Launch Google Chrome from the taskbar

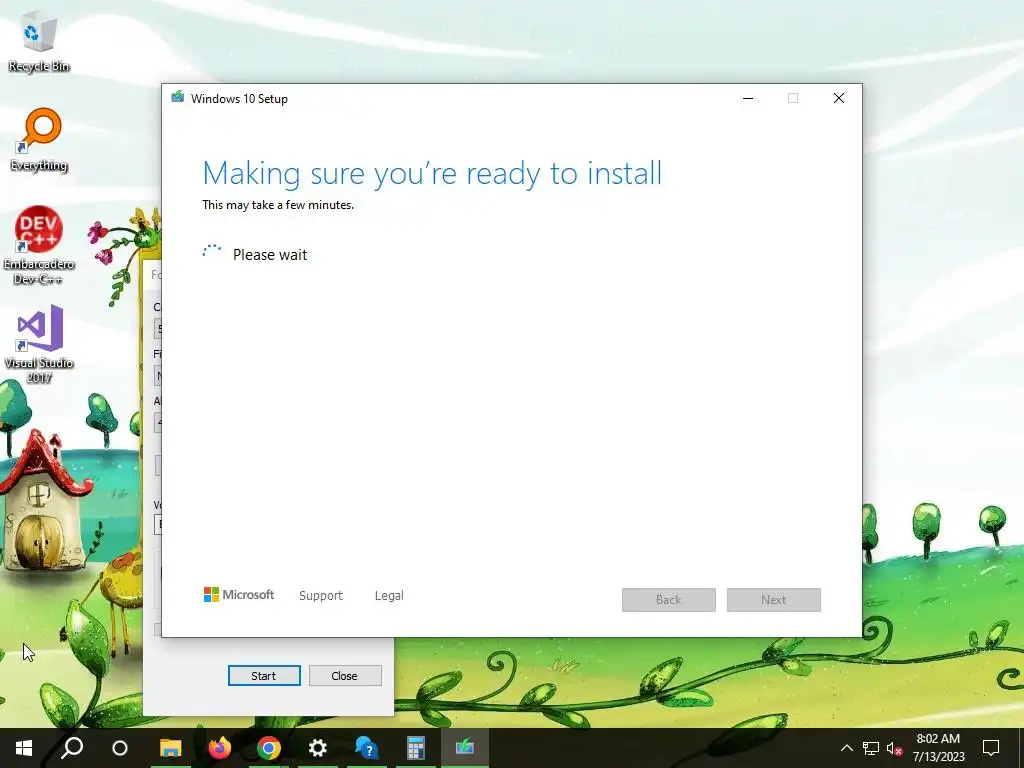(268, 748)
